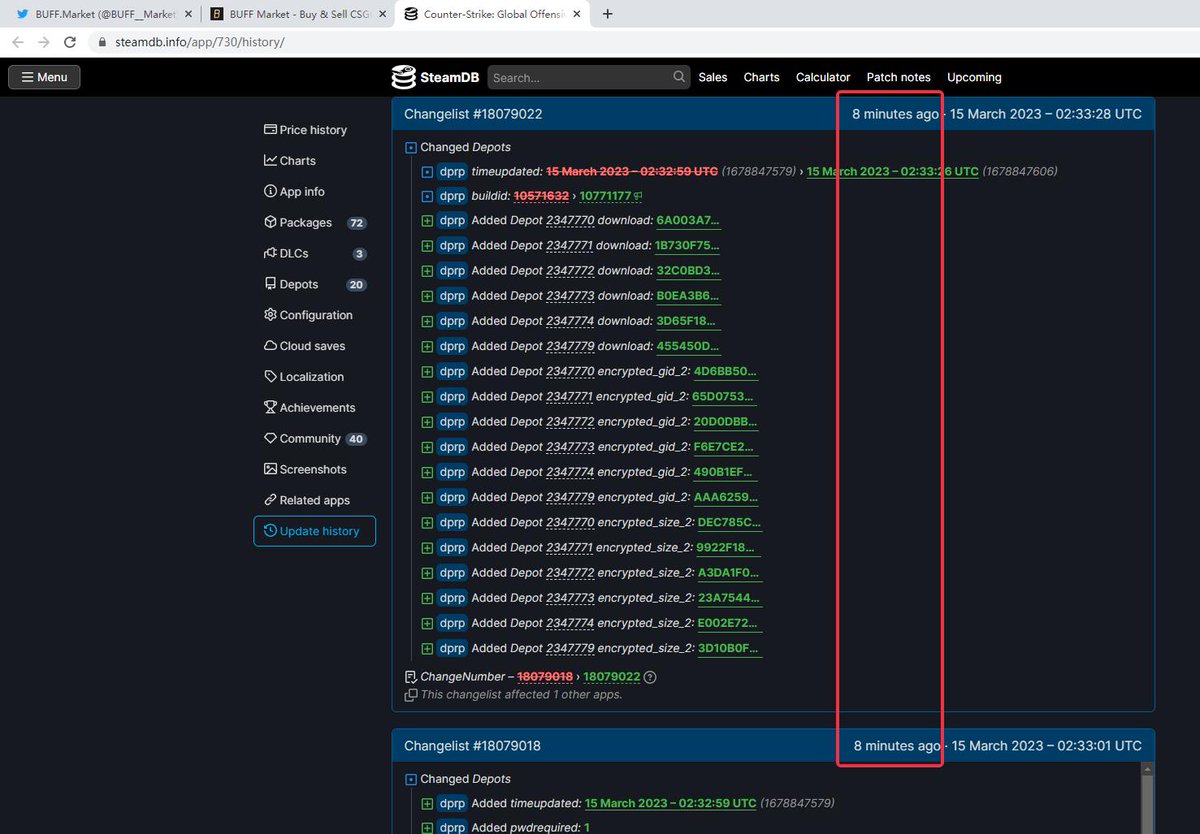Open Achievements in the sidebar
Screen dimensions: 1200x834
pos(309,408)
